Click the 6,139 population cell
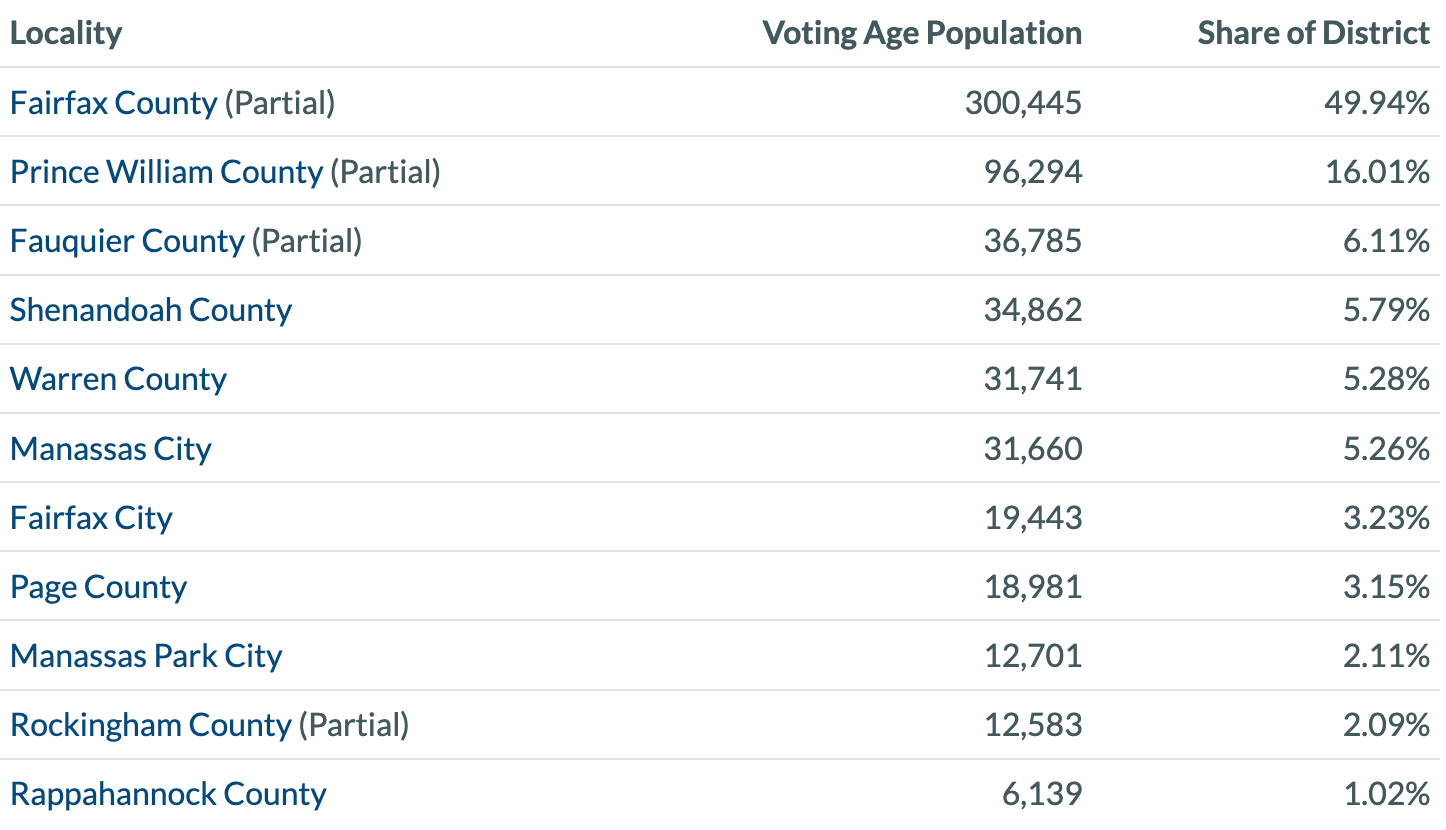The width and height of the screenshot is (1446, 830). coord(1042,794)
